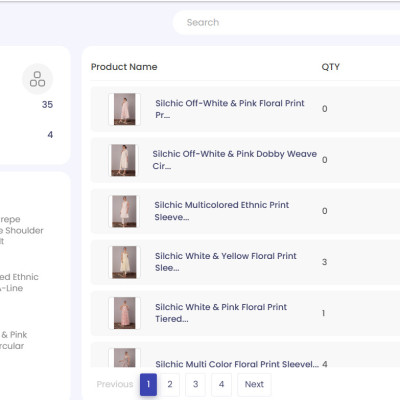Click the 35 count in the left card
This screenshot has height=400, width=400.
(x=47, y=105)
